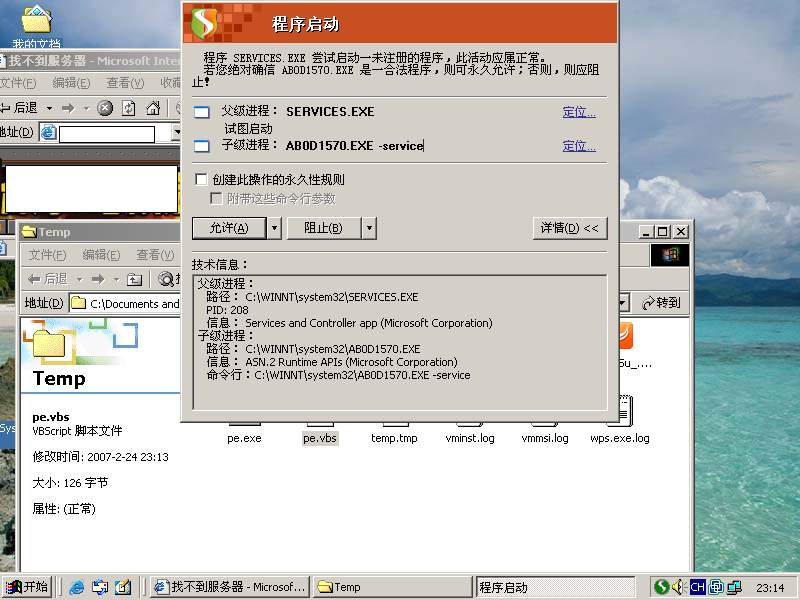Open 编辑(E) menu in Temp window
The image size is (800, 600).
tap(101, 255)
